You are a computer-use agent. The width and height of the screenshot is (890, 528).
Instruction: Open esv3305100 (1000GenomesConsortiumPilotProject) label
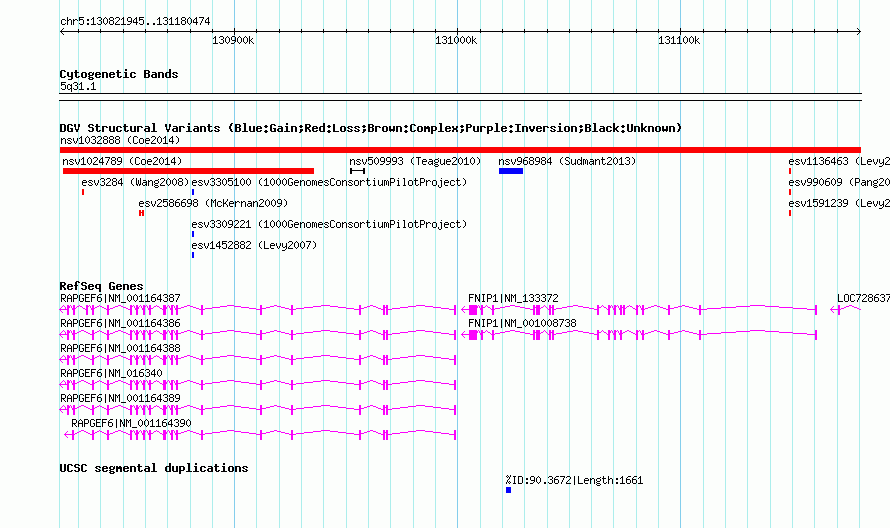click(x=329, y=182)
